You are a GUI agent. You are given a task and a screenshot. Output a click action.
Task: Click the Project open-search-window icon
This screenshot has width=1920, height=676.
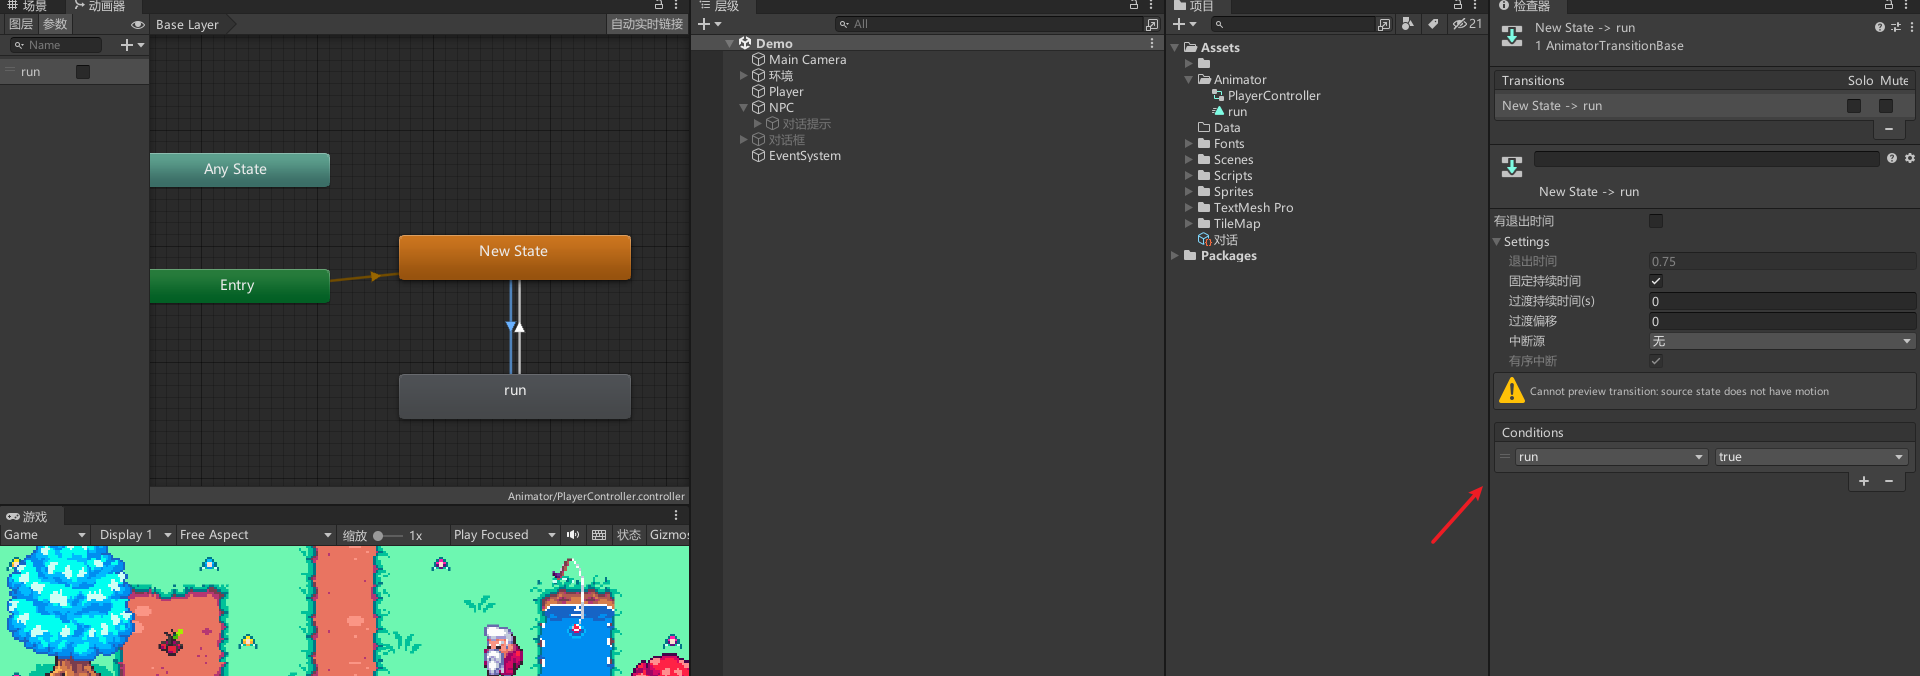pyautogui.click(x=1384, y=24)
